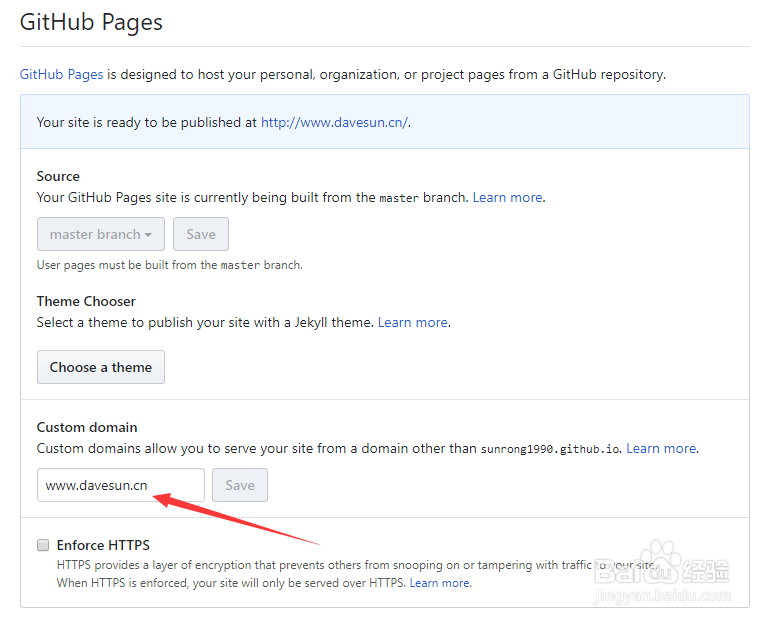Tick the Enforce HTTPS checkbox
The image size is (775, 623).
pos(43,545)
